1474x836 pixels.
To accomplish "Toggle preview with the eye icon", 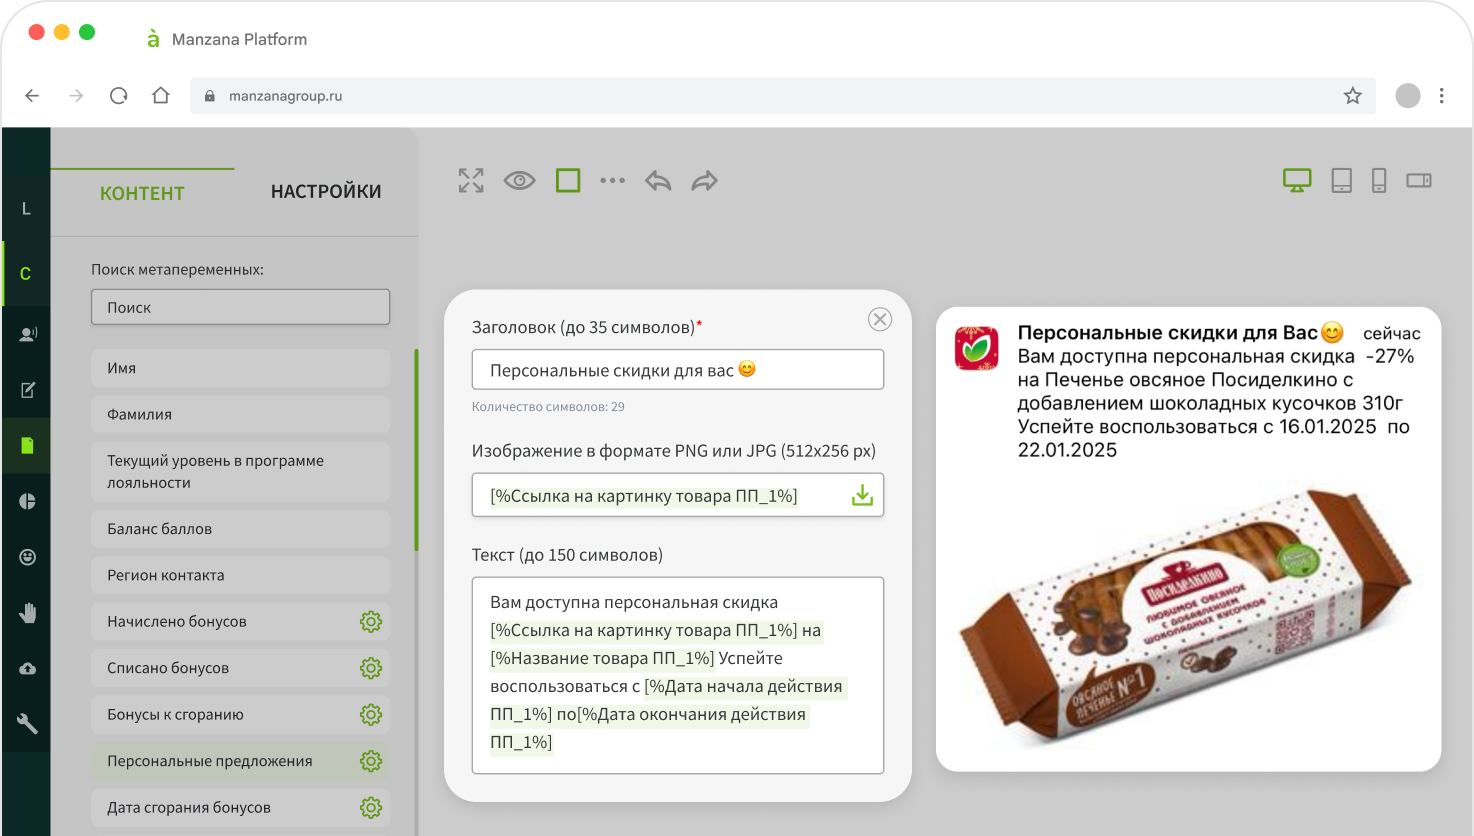I will point(519,181).
